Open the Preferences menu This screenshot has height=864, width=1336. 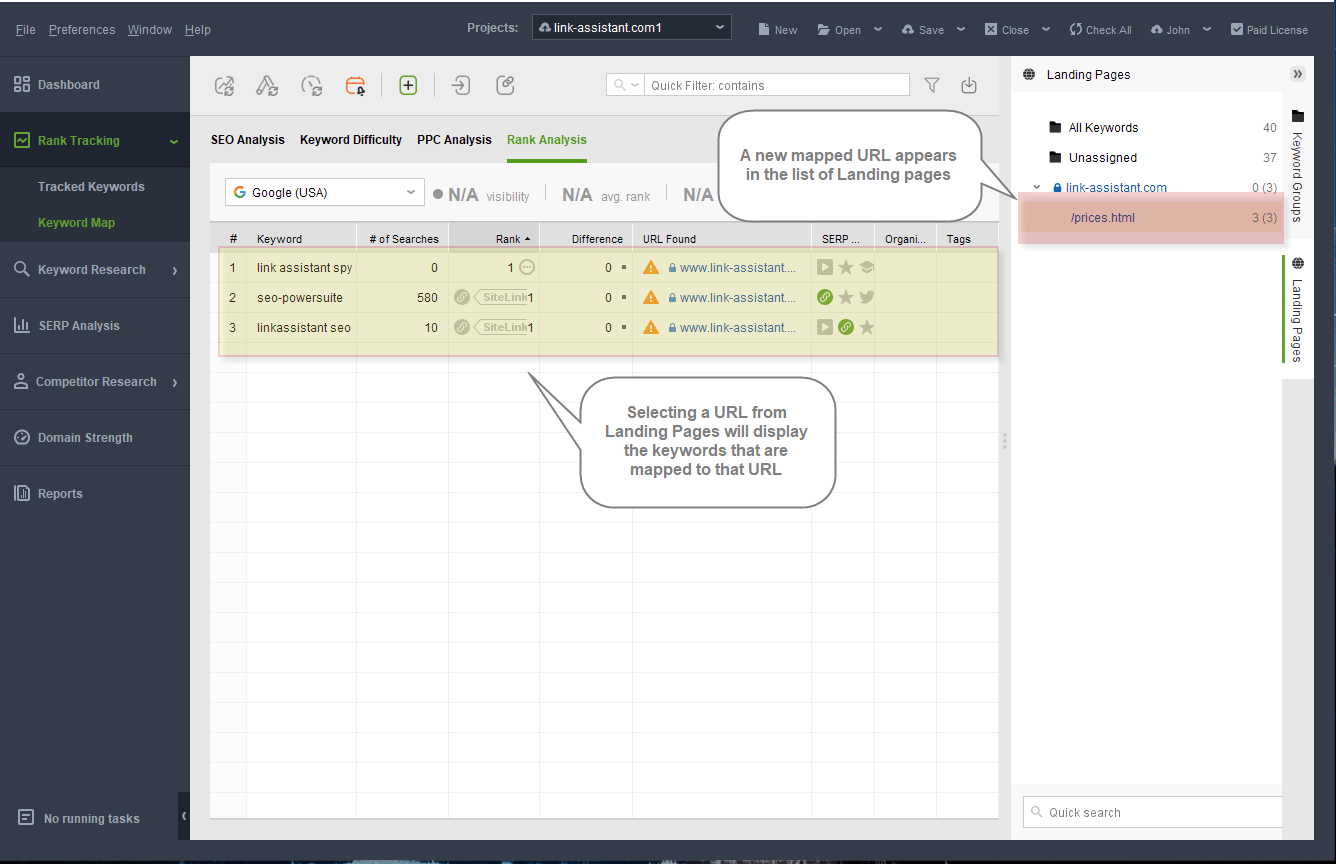point(82,30)
